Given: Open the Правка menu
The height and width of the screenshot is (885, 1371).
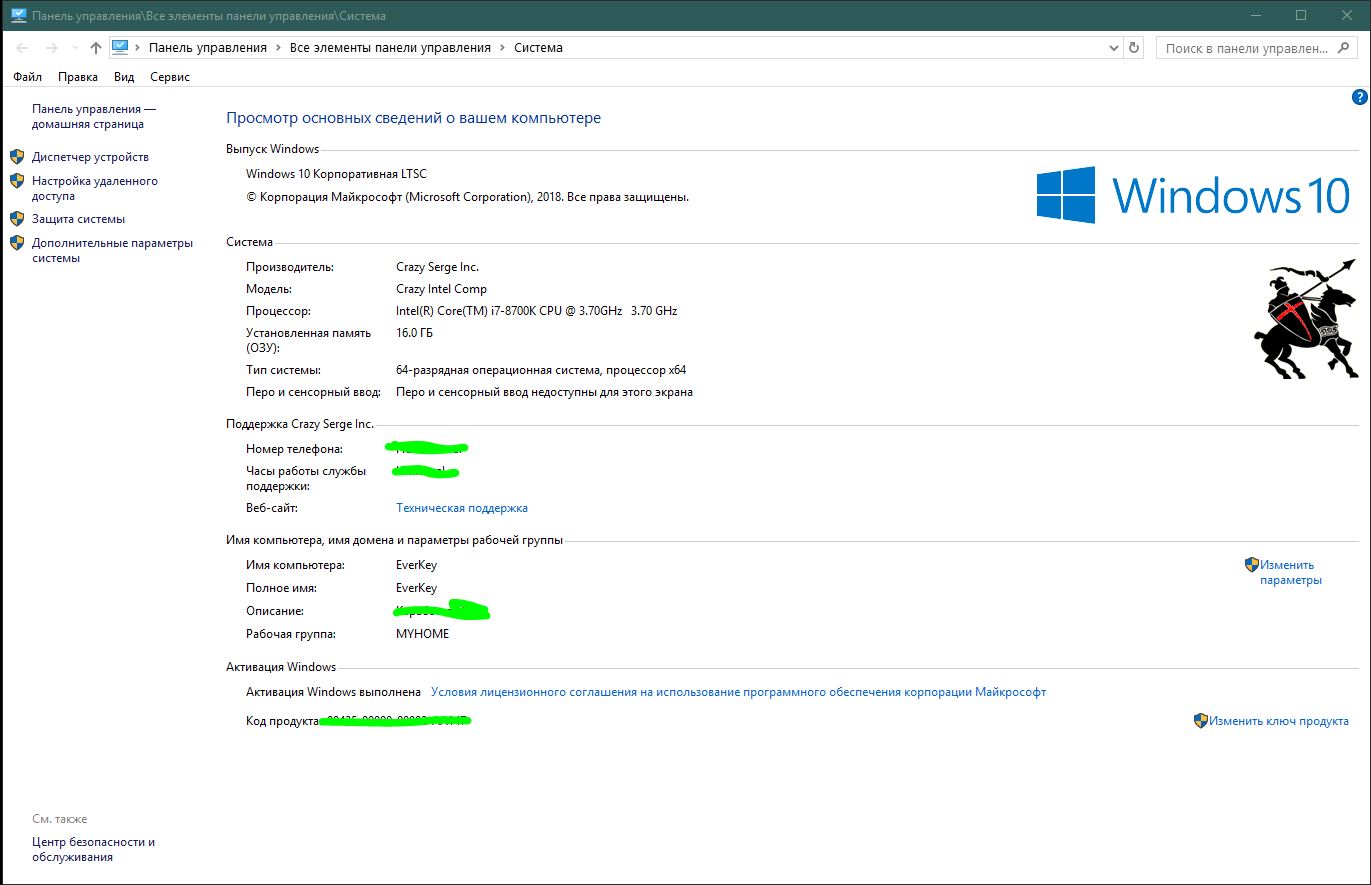Looking at the screenshot, I should click(78, 77).
